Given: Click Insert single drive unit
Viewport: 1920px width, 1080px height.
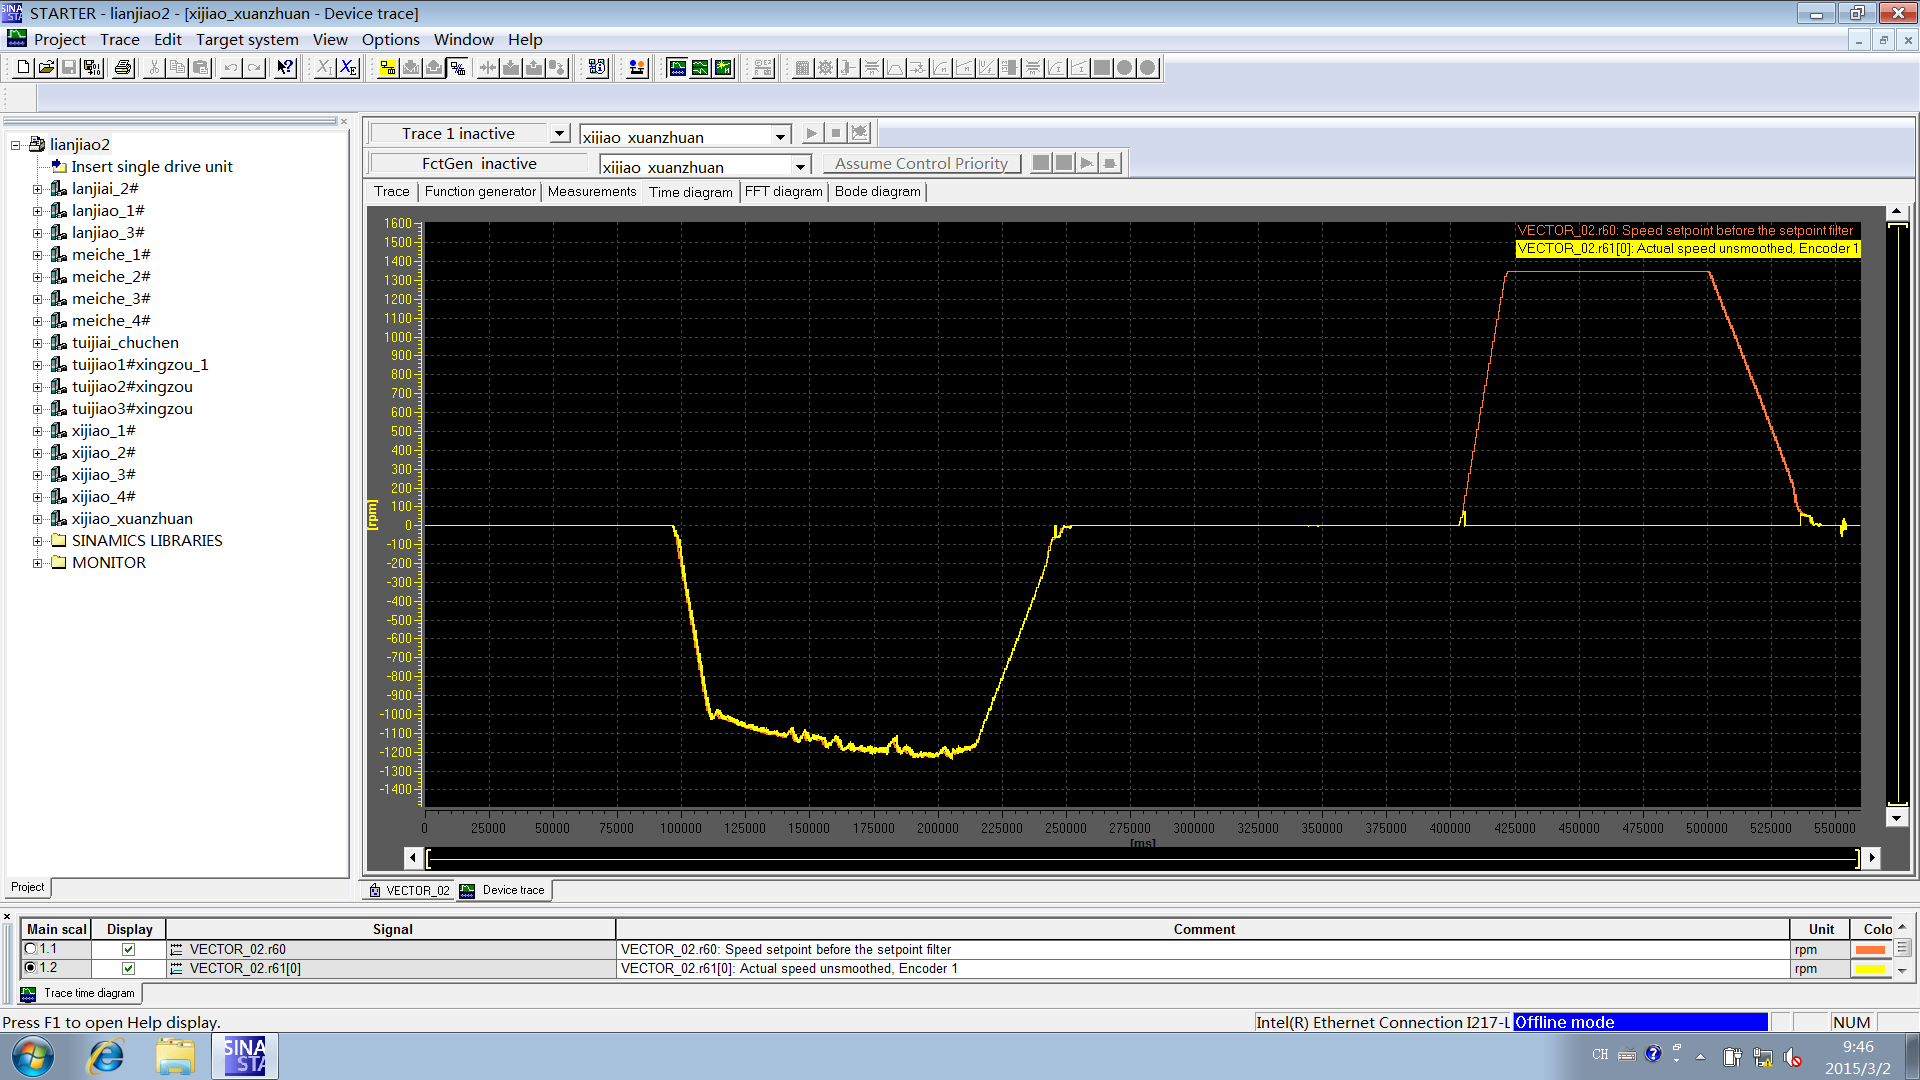Looking at the screenshot, I should click(151, 167).
